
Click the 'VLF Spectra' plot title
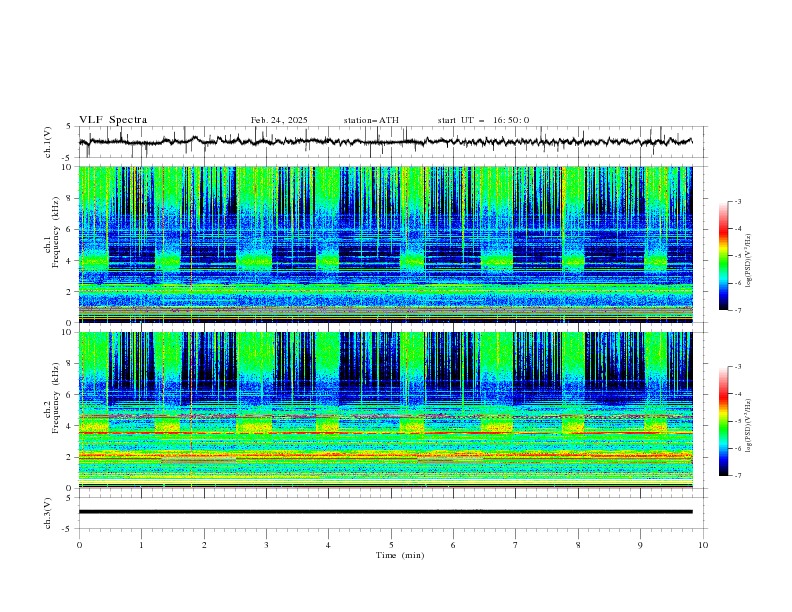(x=113, y=120)
